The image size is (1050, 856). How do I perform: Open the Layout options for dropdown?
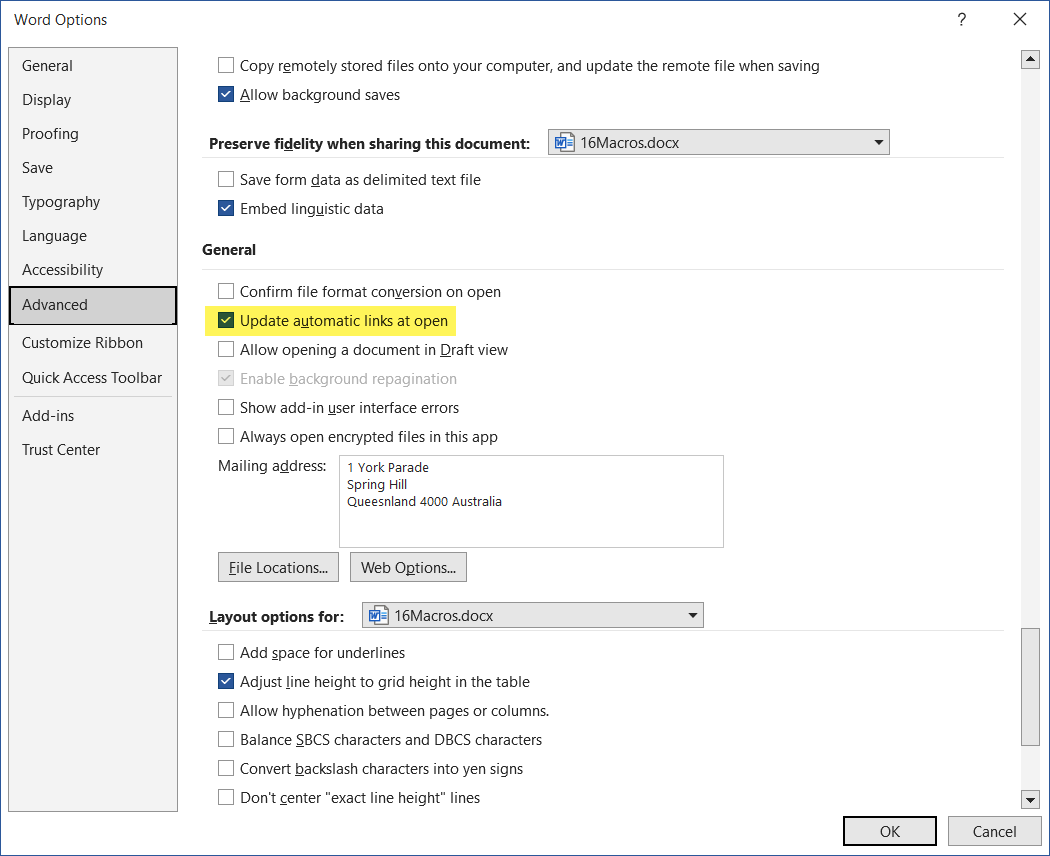pyautogui.click(x=692, y=614)
